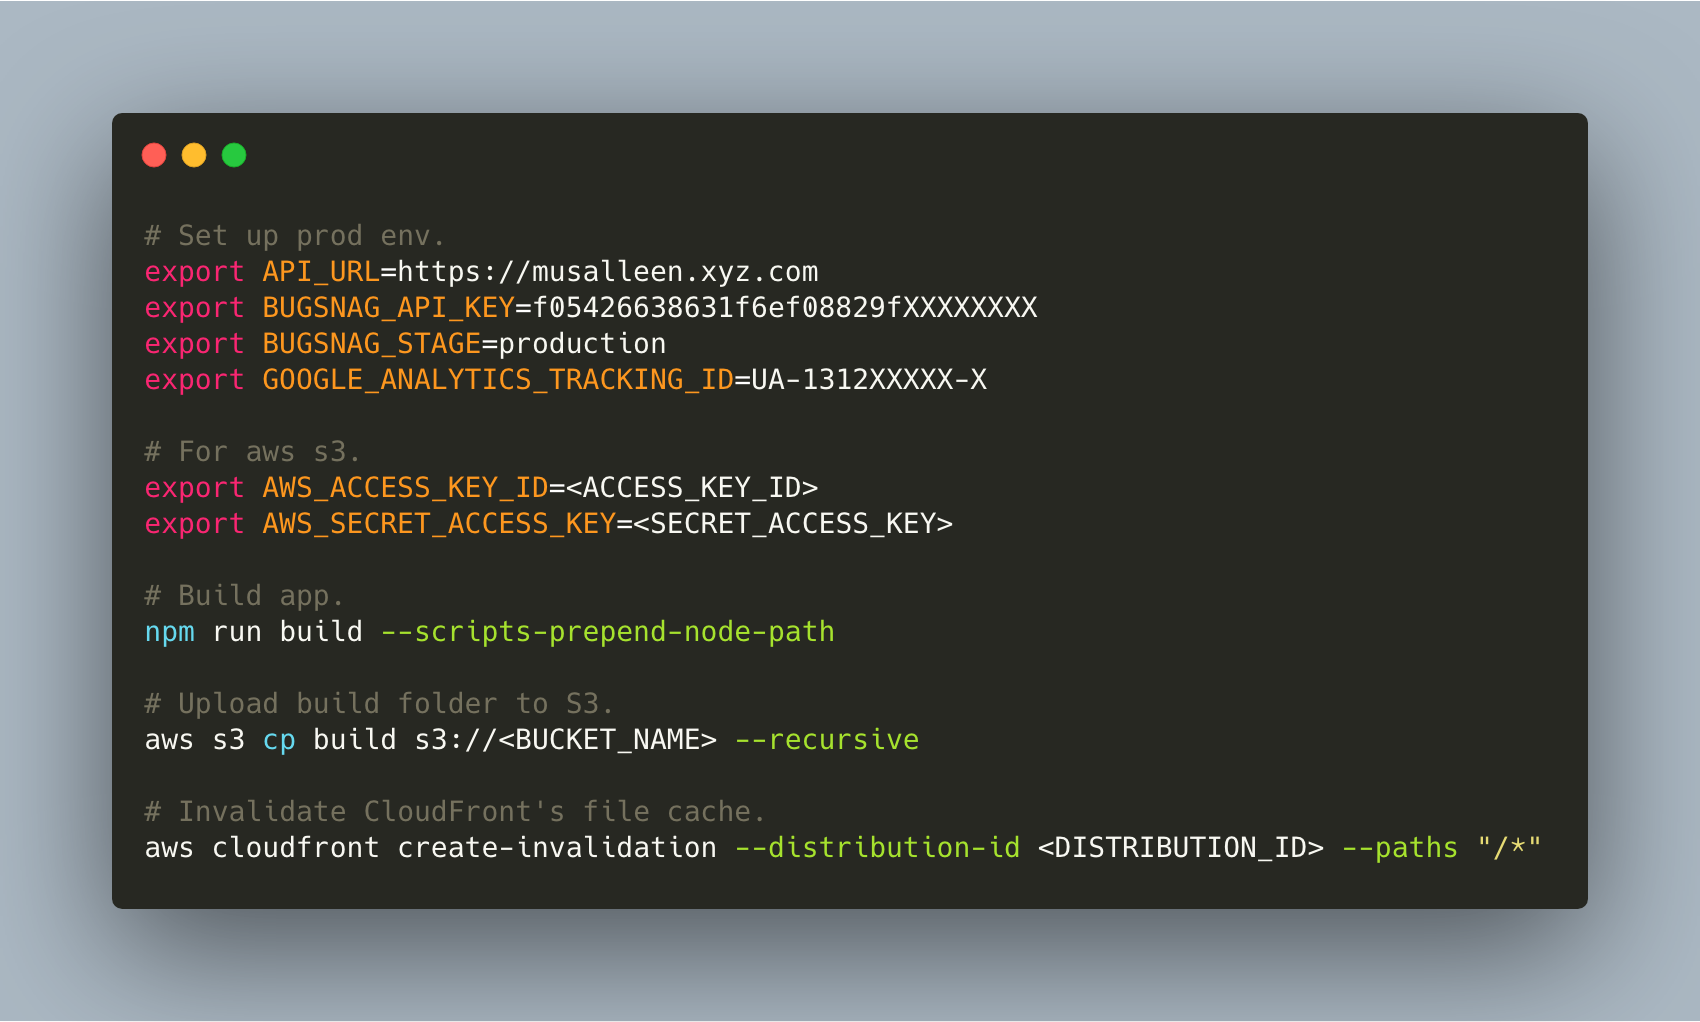Click the --scripts-prepend-node-path flag

(x=608, y=632)
